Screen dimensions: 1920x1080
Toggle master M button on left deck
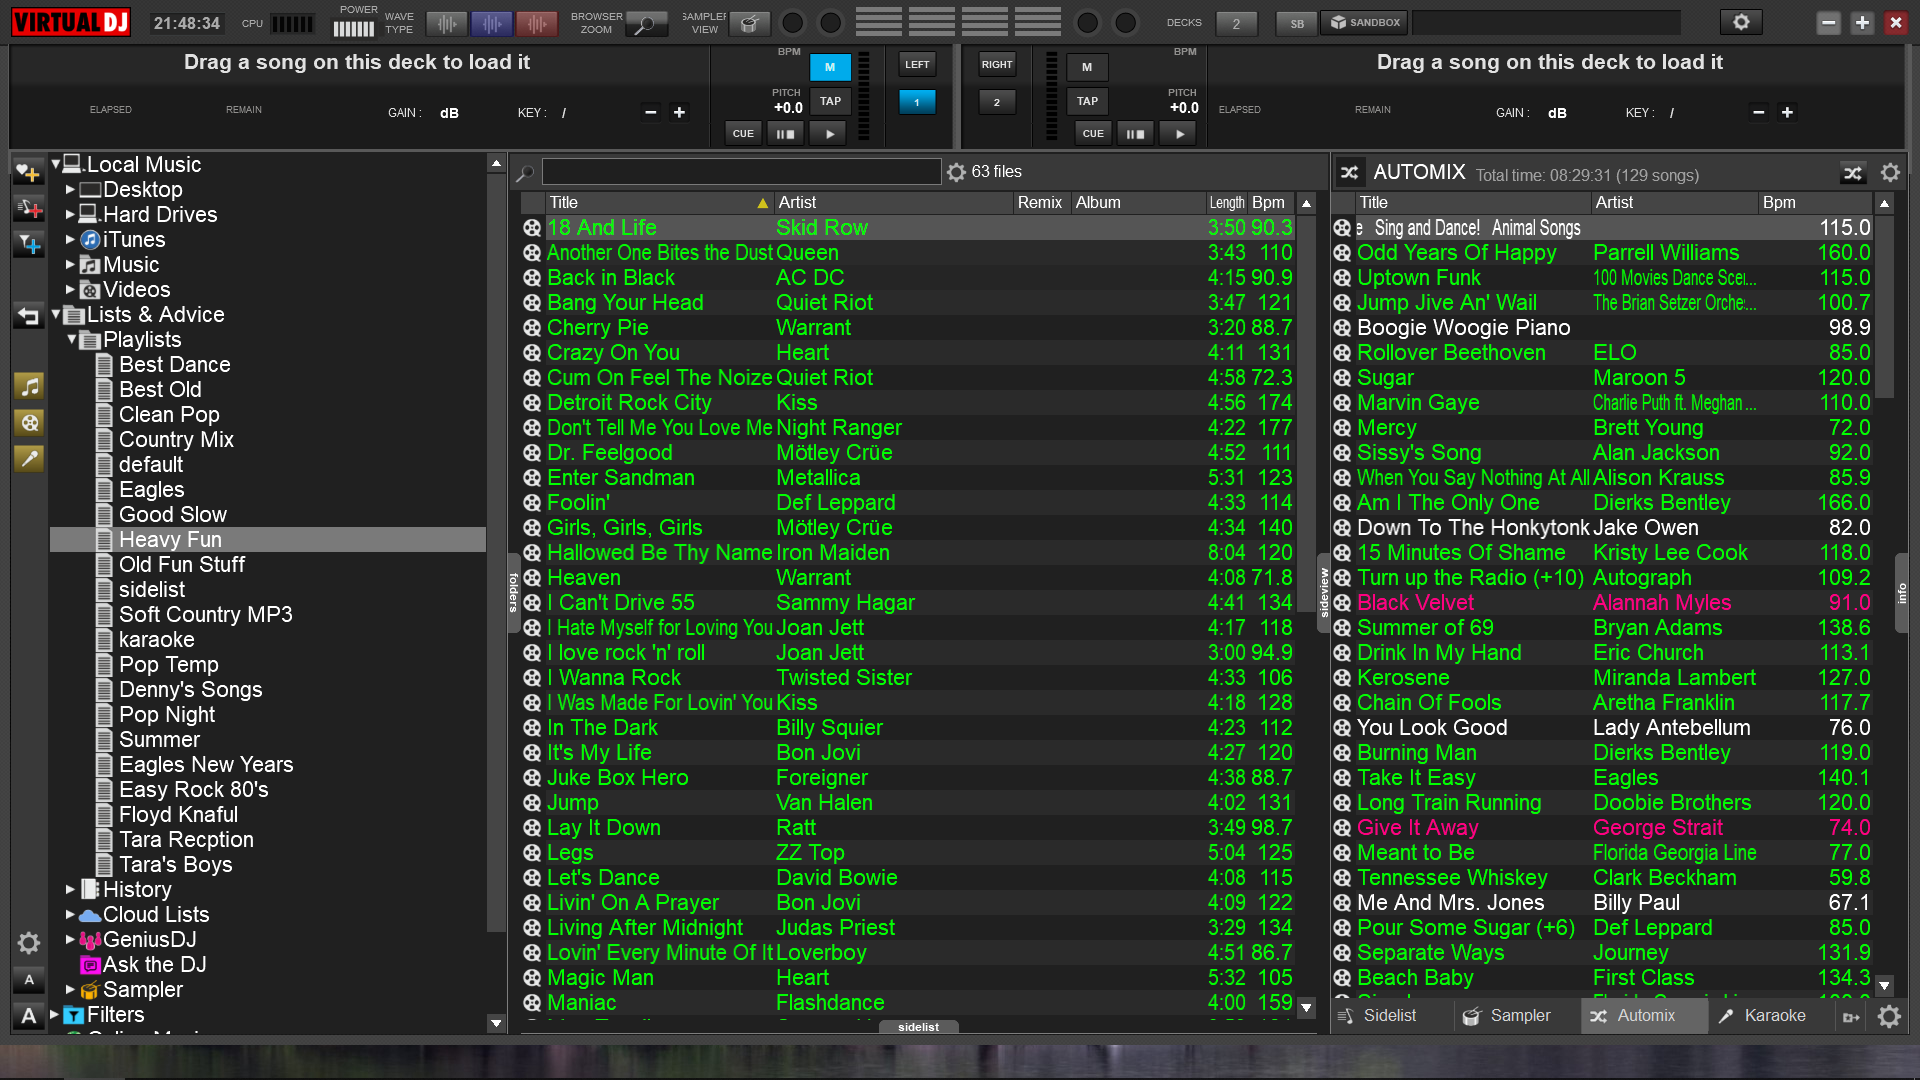[x=830, y=67]
